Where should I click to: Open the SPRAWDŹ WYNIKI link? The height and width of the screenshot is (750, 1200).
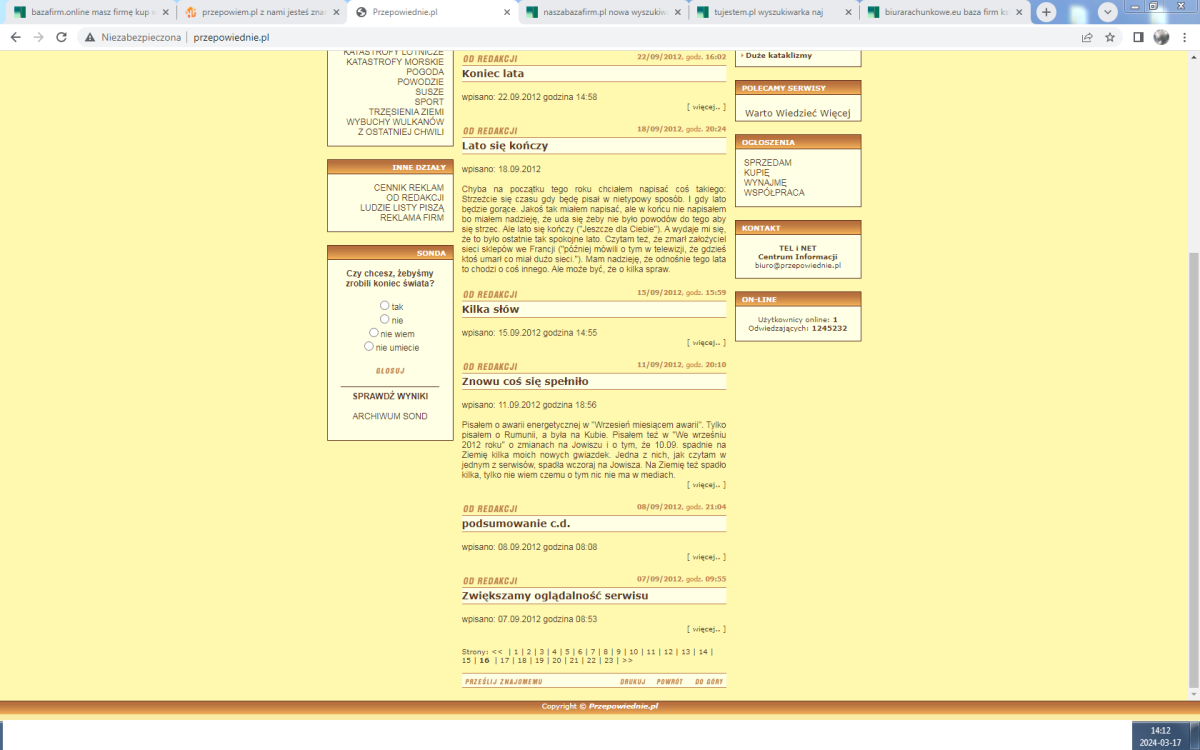pyautogui.click(x=390, y=396)
